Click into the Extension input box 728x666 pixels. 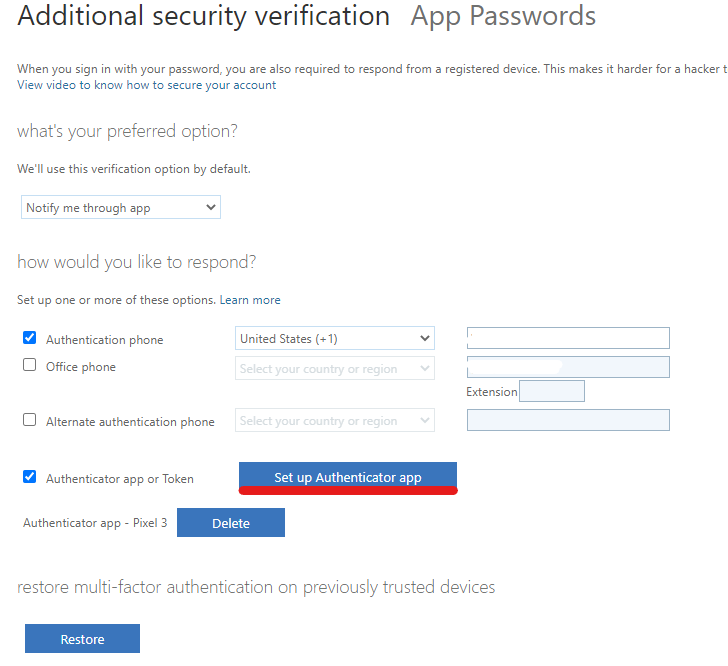pos(552,392)
